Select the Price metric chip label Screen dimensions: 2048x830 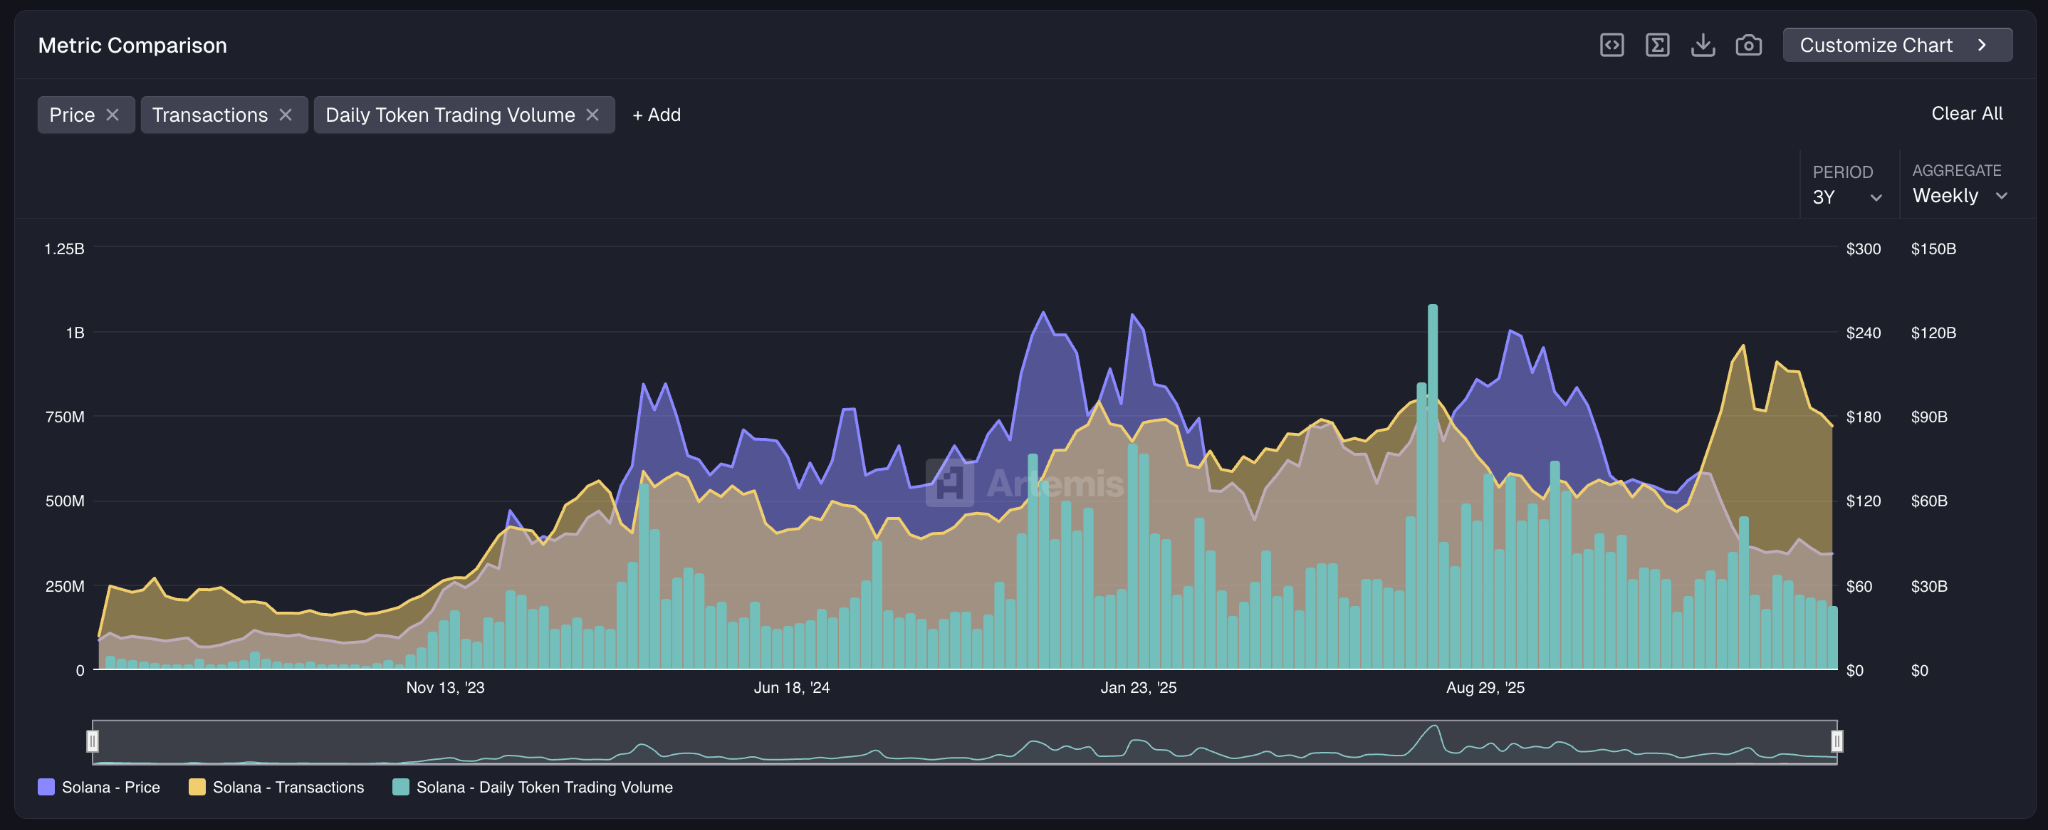click(72, 115)
